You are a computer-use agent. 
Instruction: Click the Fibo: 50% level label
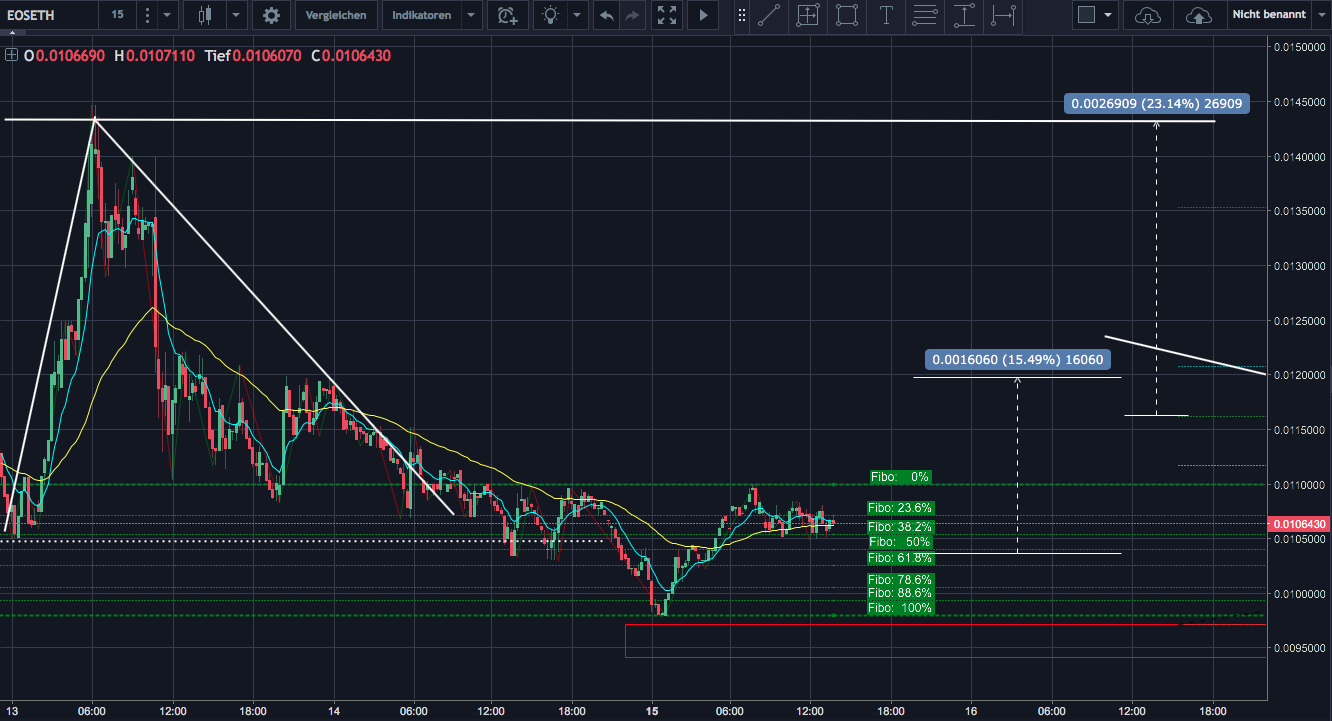click(900, 542)
